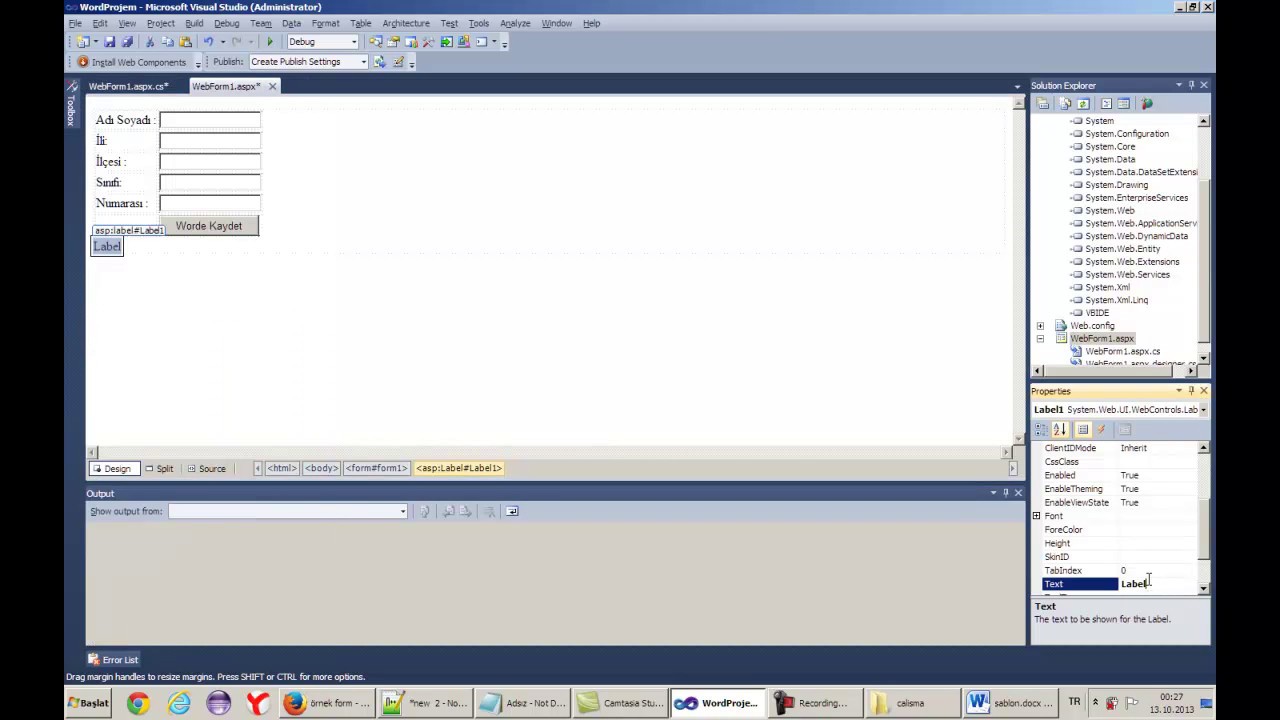Switch to WebForm1.aspx.cs tab
The width and height of the screenshot is (1280, 720).
pos(128,86)
